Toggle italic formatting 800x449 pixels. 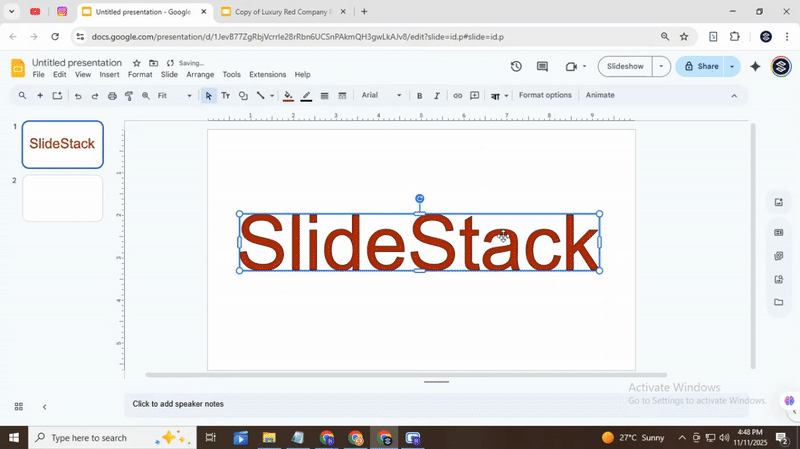[436, 96]
